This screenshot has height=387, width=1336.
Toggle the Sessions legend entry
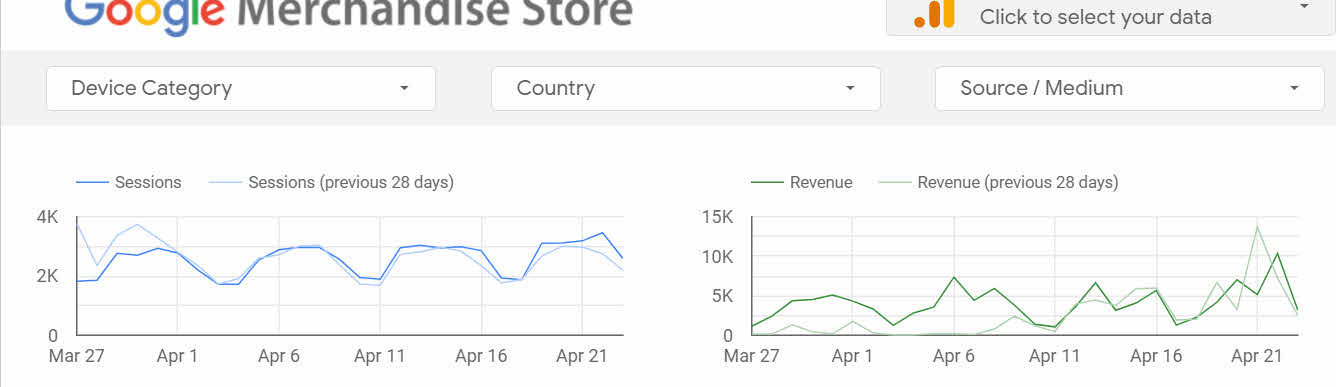point(129,182)
